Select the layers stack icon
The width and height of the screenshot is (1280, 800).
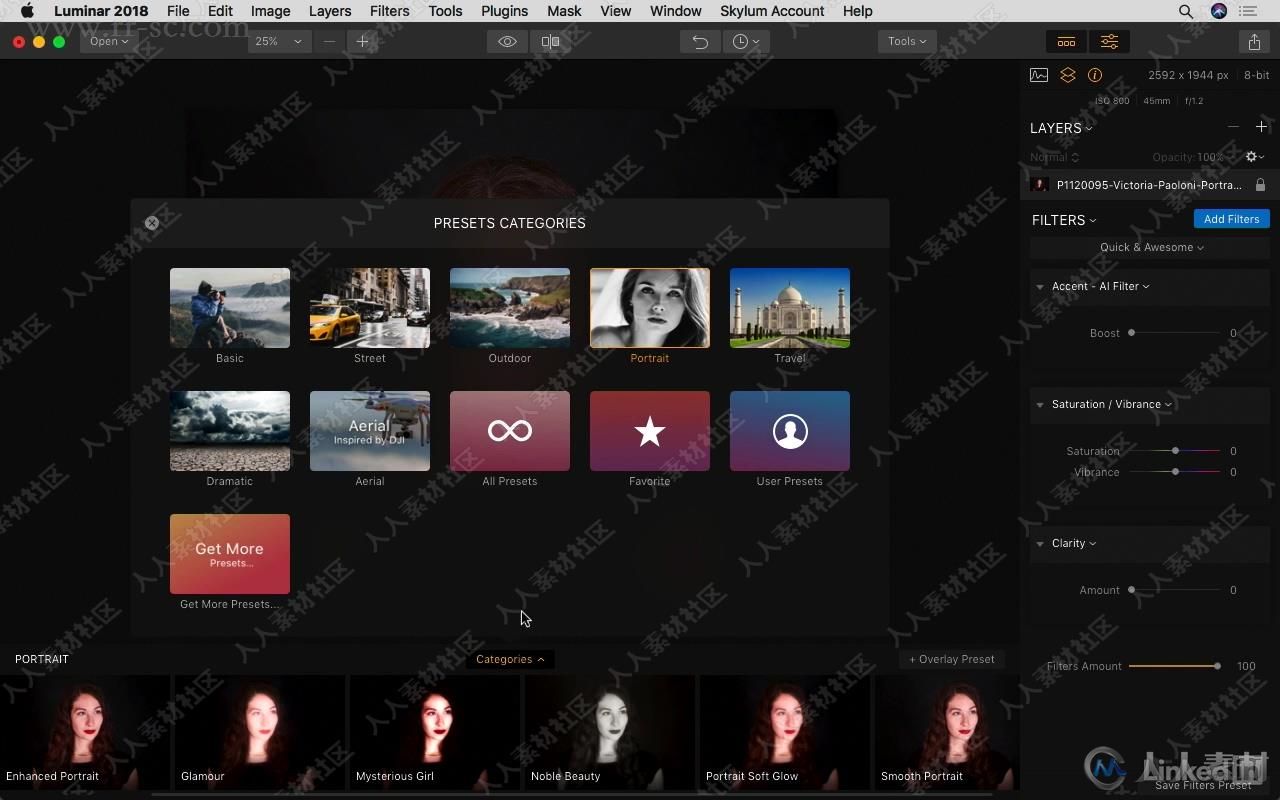1067,75
